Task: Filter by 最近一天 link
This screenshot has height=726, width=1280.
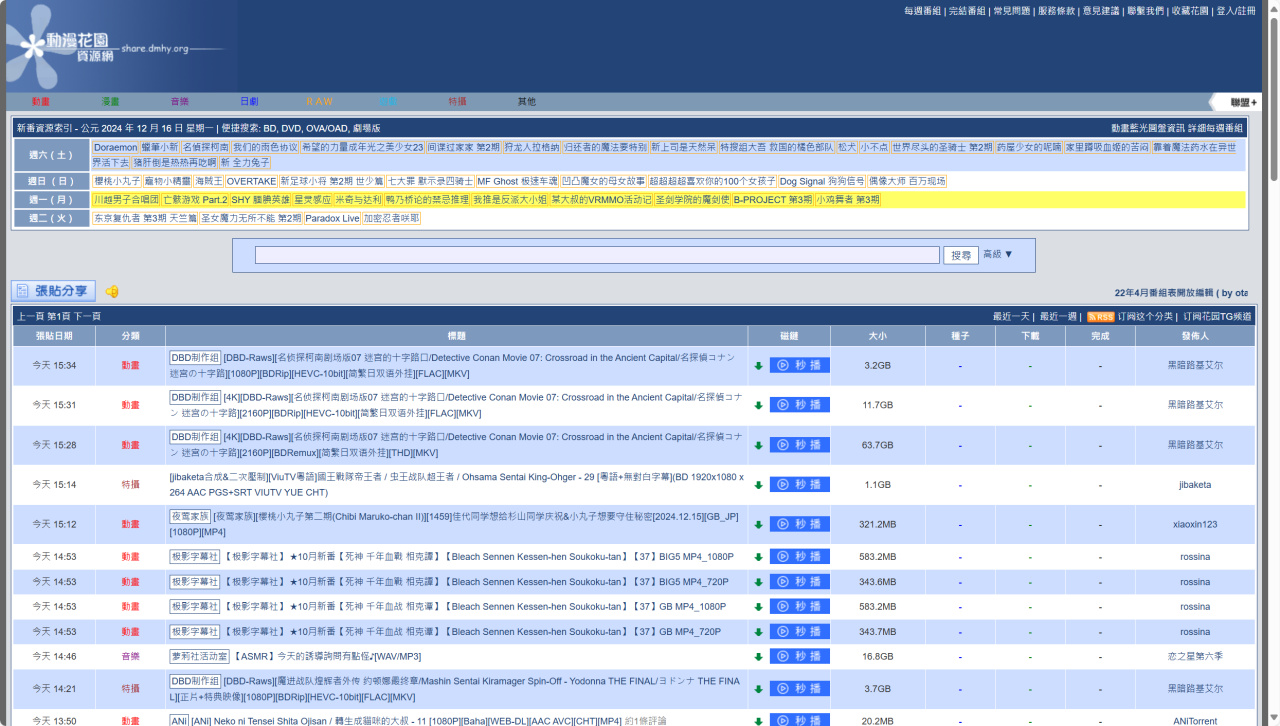Action: [1011, 316]
